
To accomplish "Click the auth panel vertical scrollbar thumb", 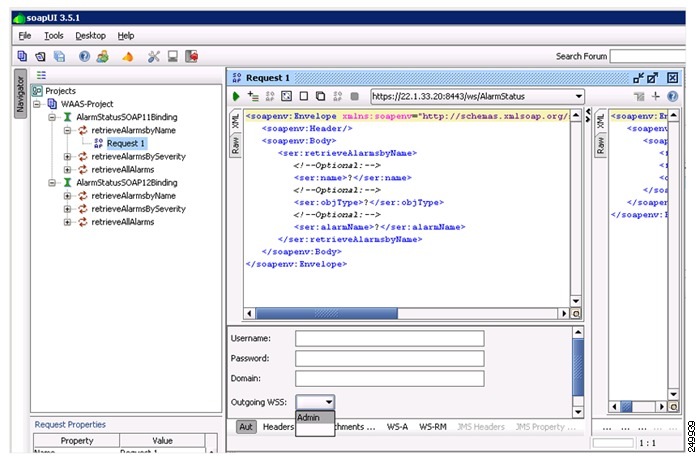I will pos(578,367).
